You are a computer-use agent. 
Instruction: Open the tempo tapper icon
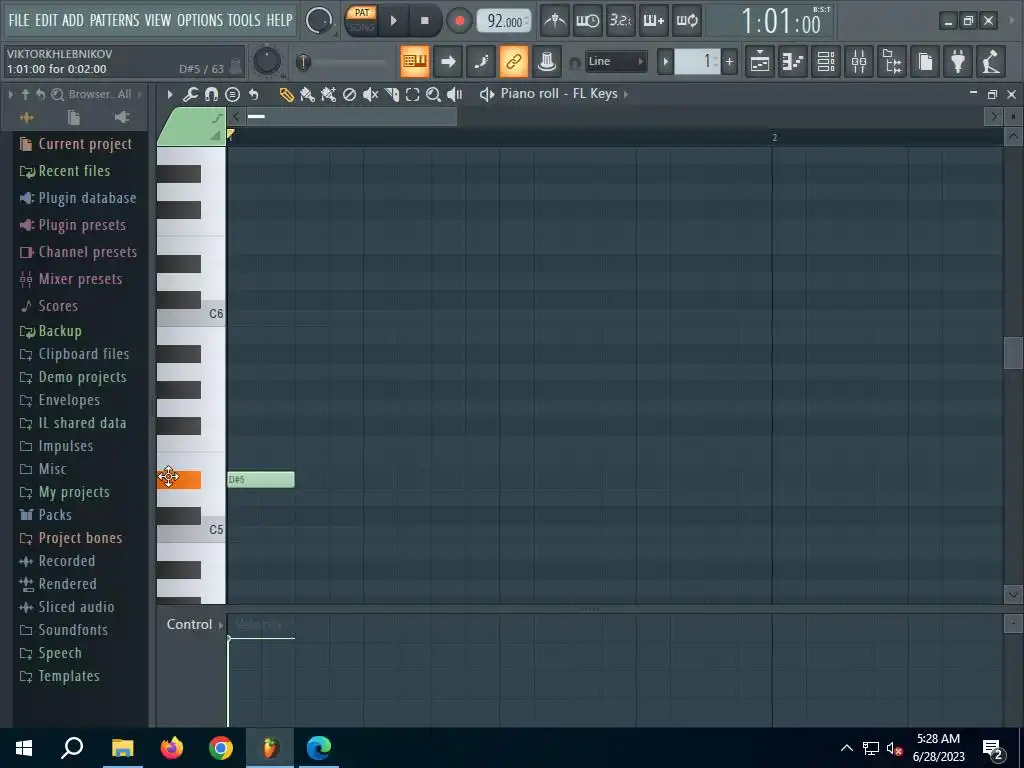991,61
